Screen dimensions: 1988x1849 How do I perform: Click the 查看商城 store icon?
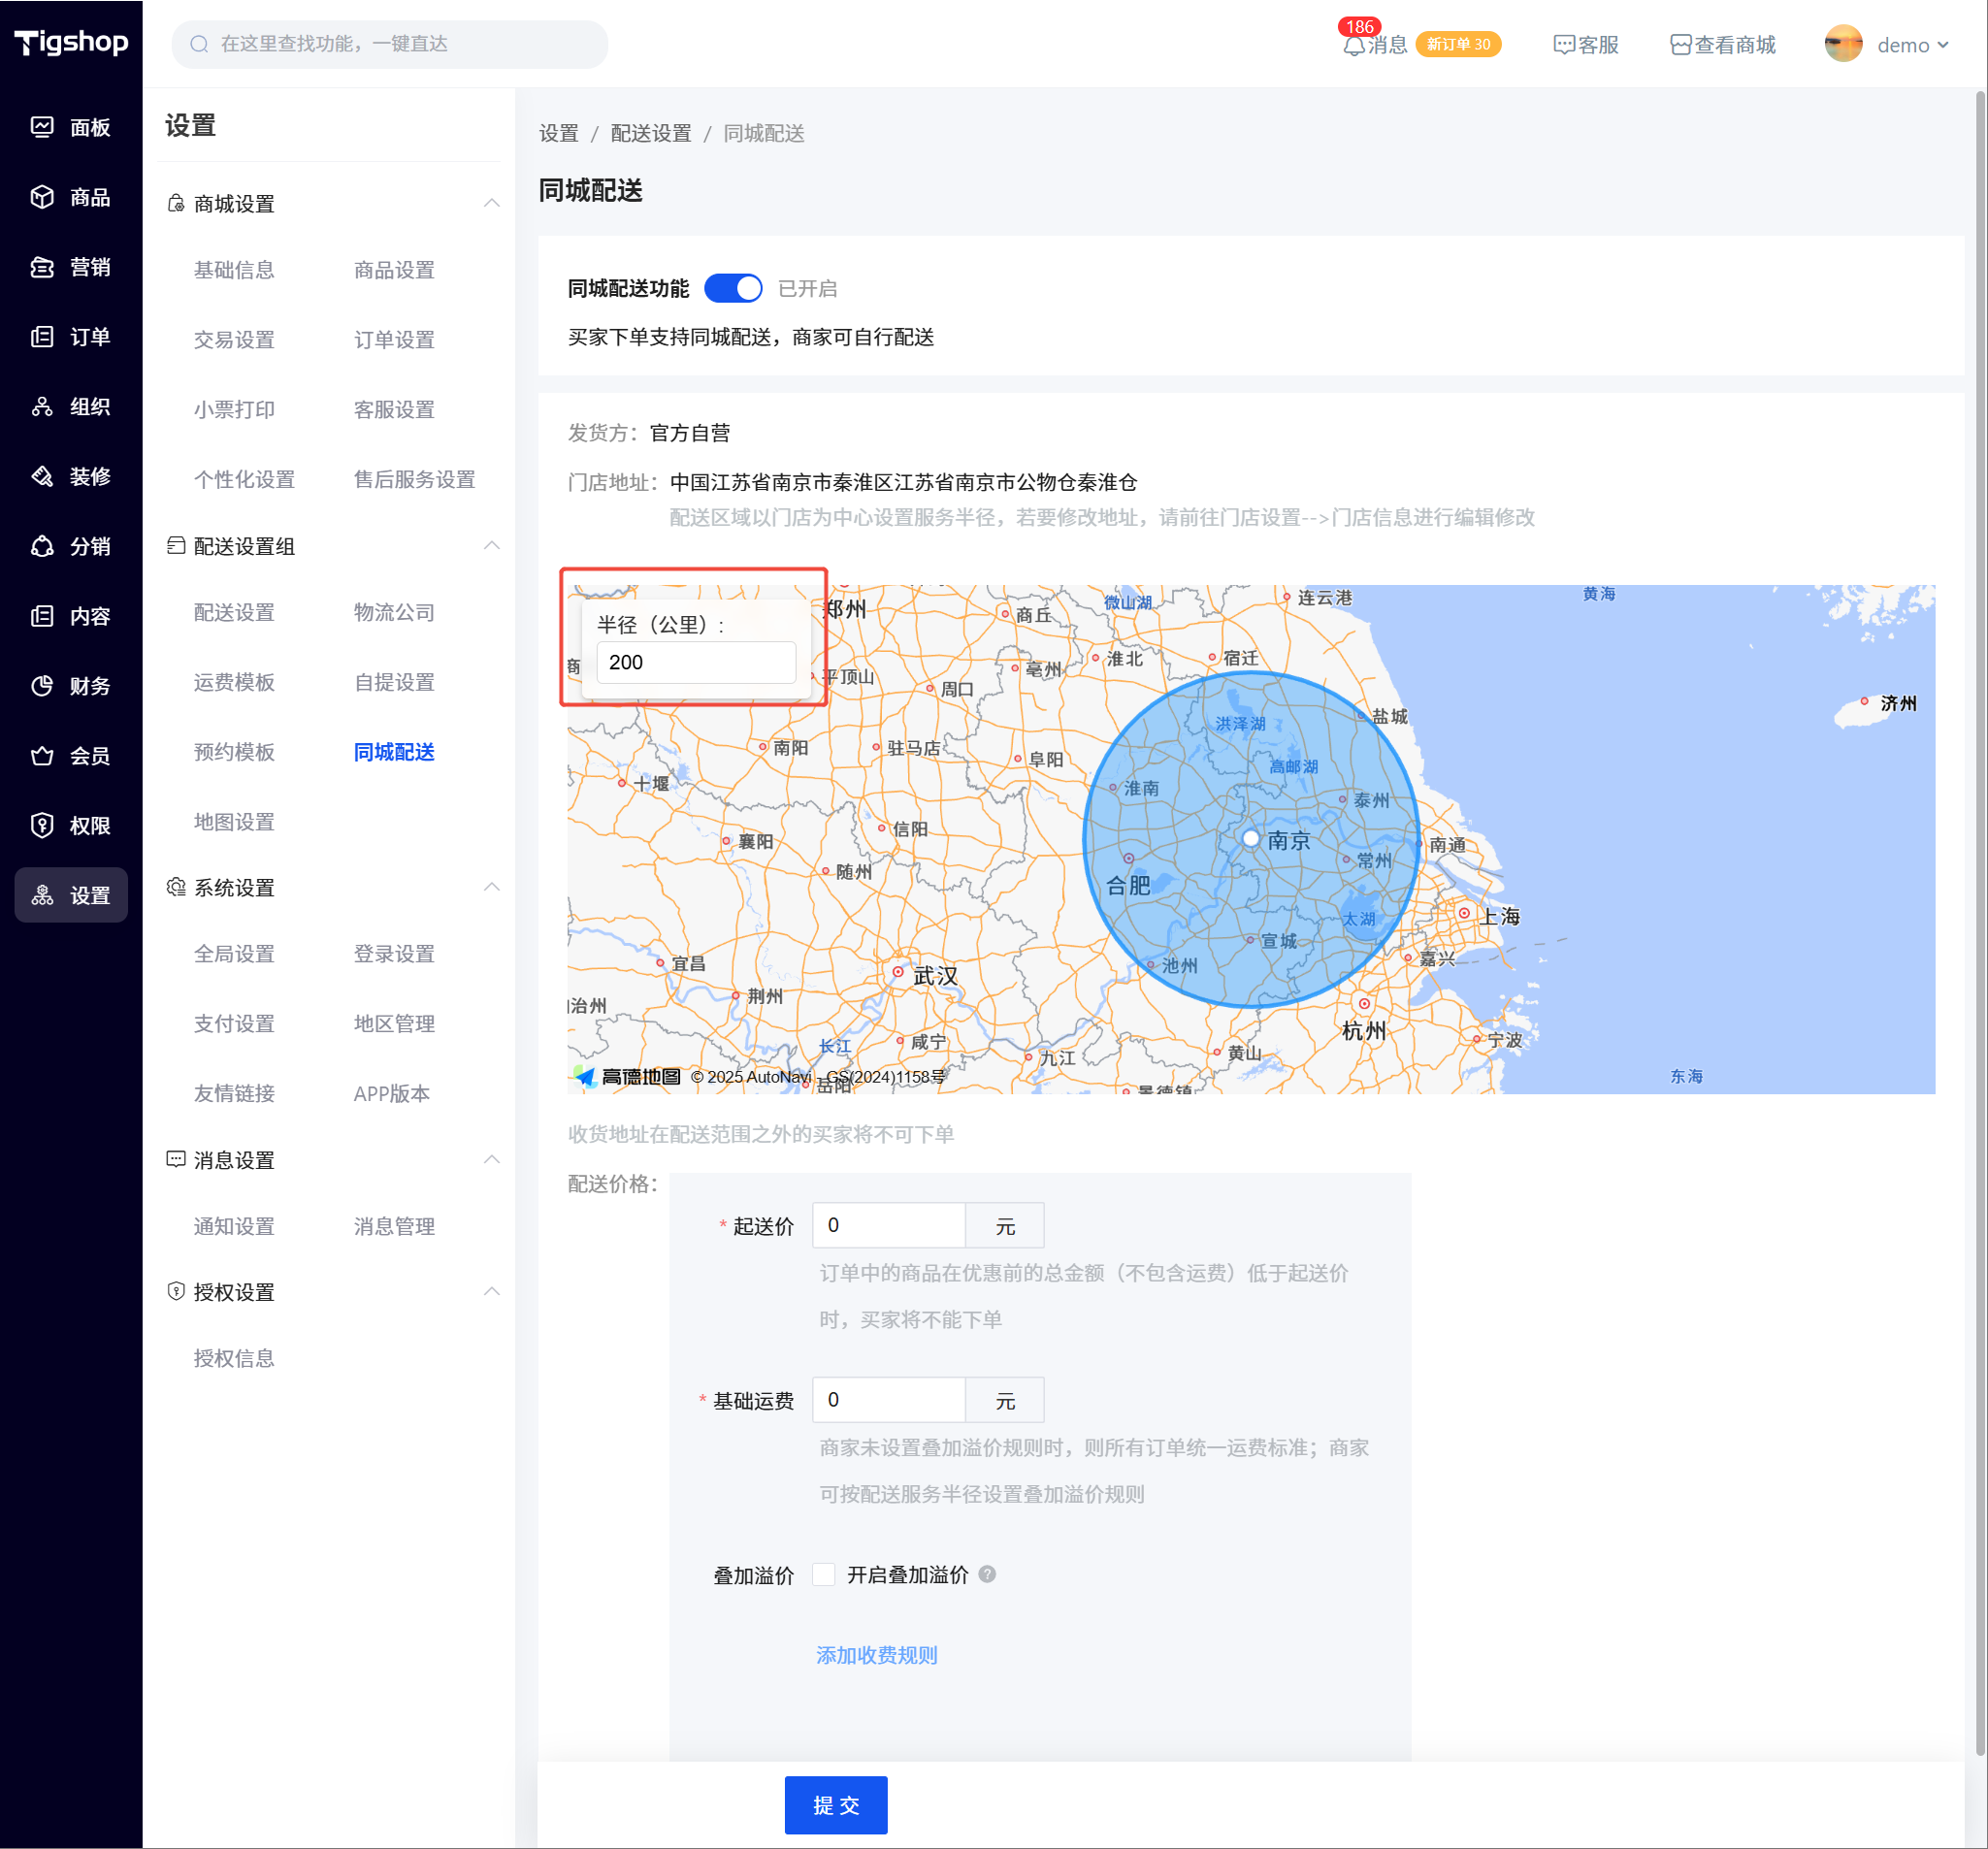pyautogui.click(x=1680, y=45)
